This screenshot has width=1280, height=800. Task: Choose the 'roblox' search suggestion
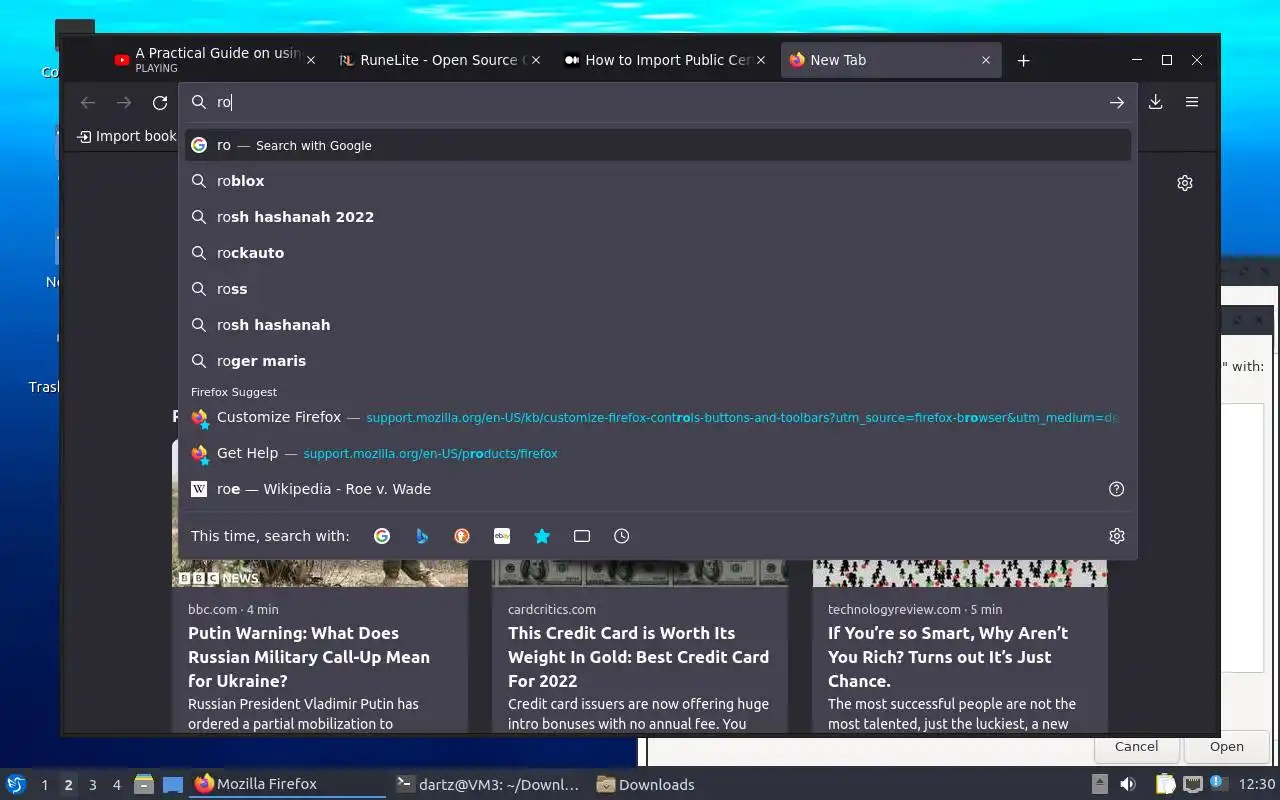pos(658,181)
